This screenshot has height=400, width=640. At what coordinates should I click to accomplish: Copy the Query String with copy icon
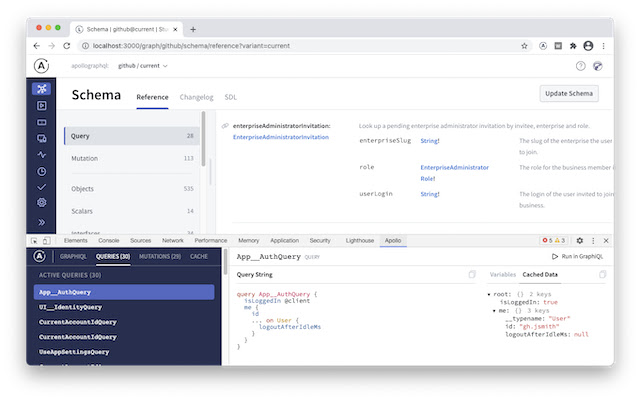472,274
